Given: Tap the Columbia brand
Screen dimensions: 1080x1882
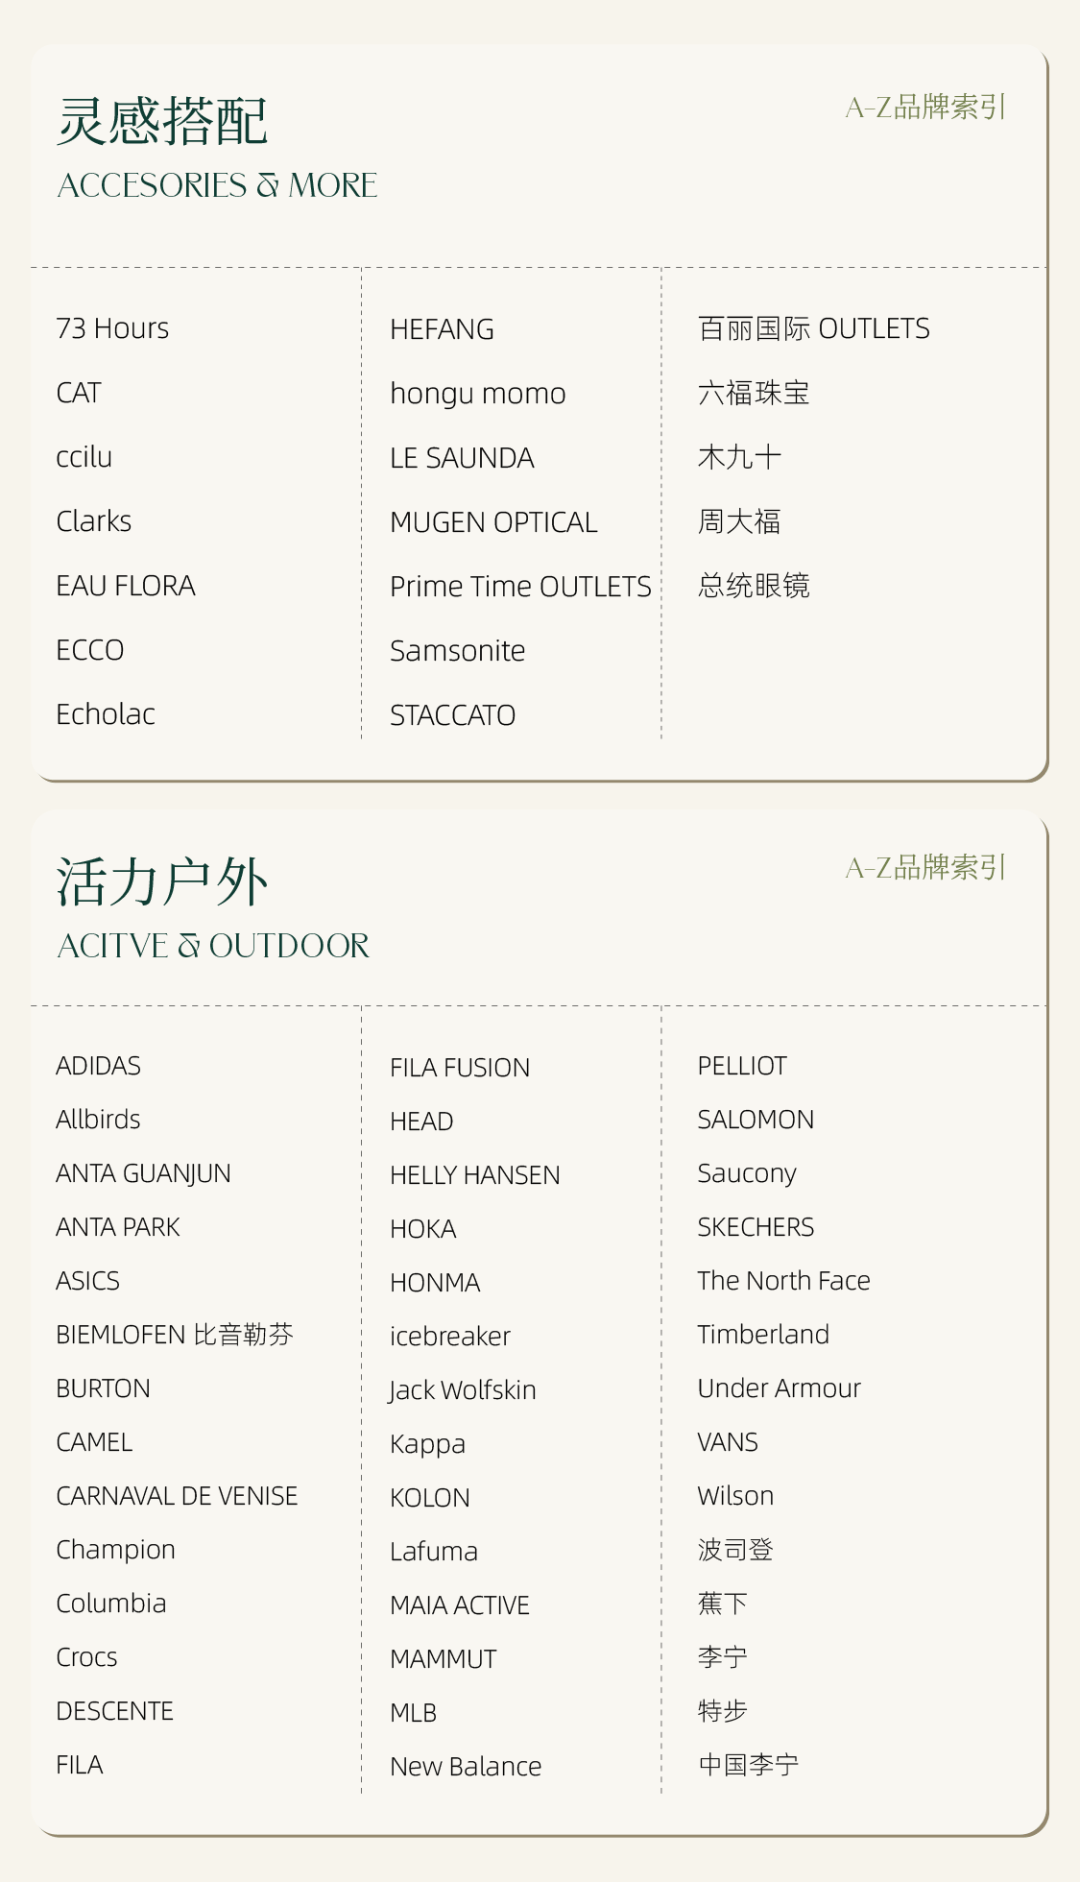Looking at the screenshot, I should pyautogui.click(x=111, y=1604).
